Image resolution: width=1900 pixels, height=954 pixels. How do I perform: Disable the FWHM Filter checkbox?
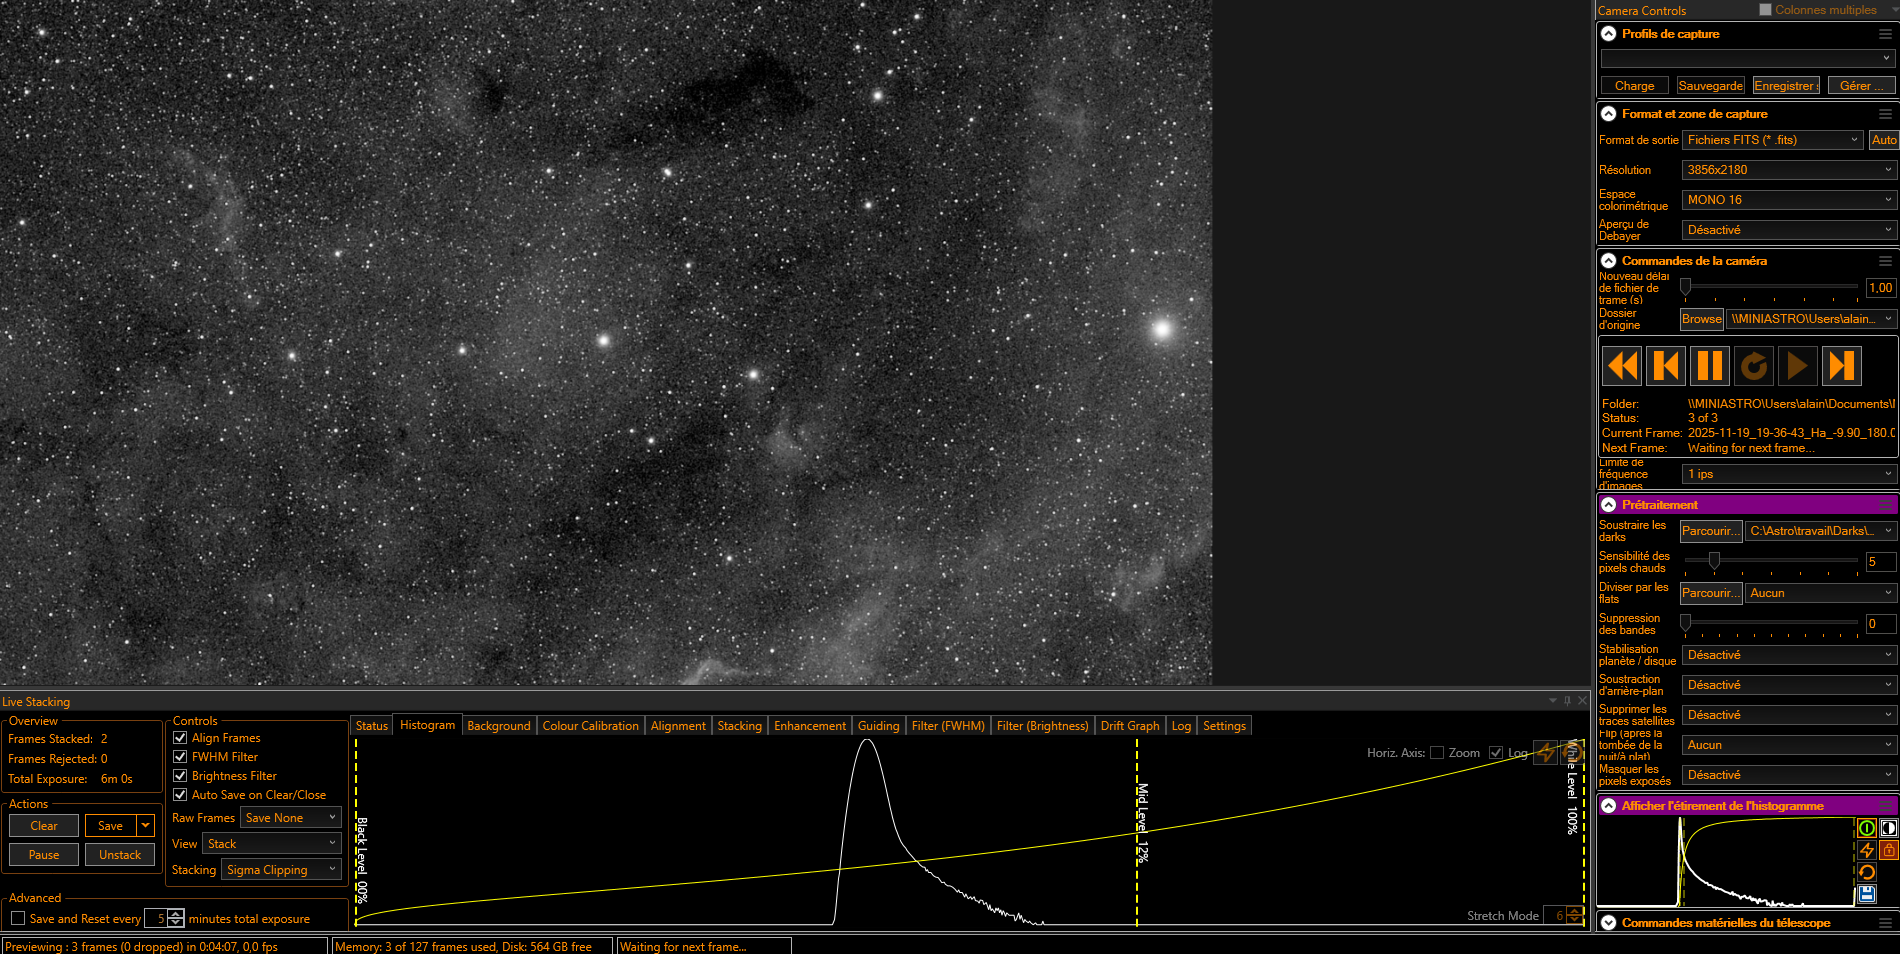click(180, 757)
